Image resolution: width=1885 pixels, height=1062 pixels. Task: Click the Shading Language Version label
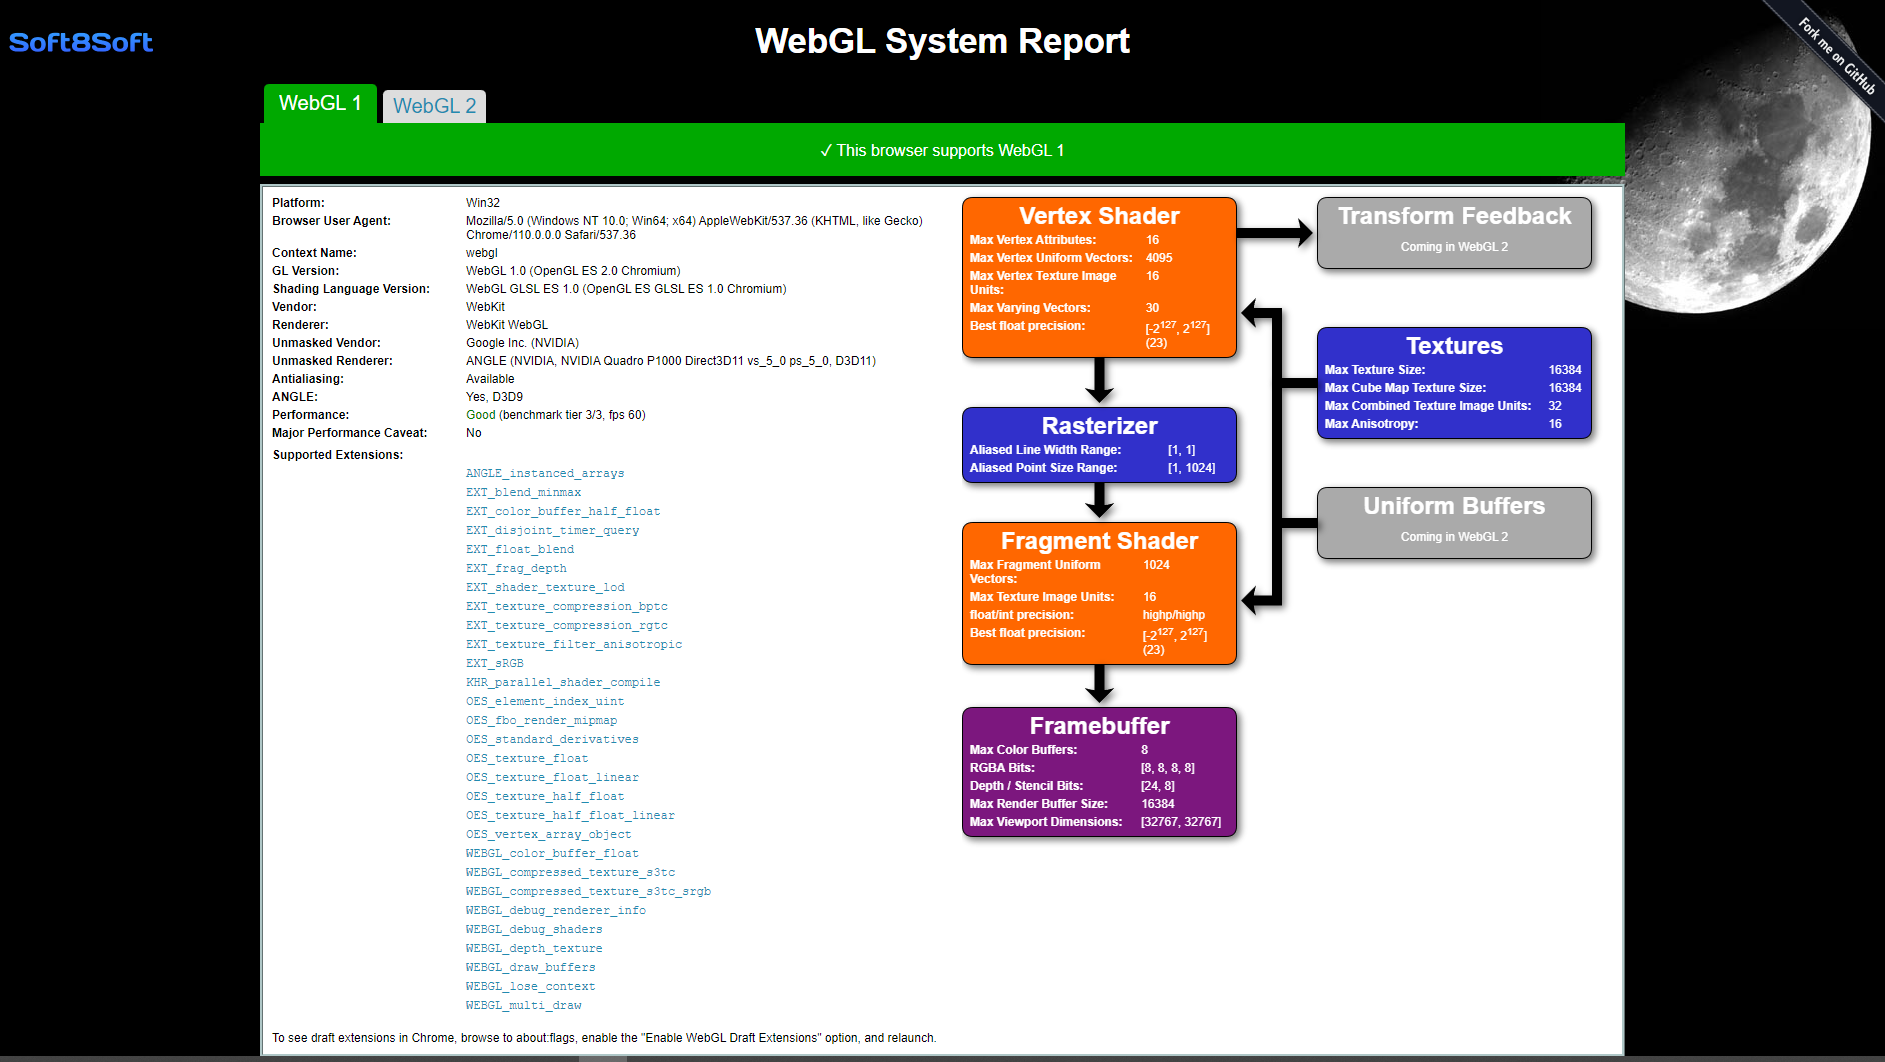[x=351, y=289]
